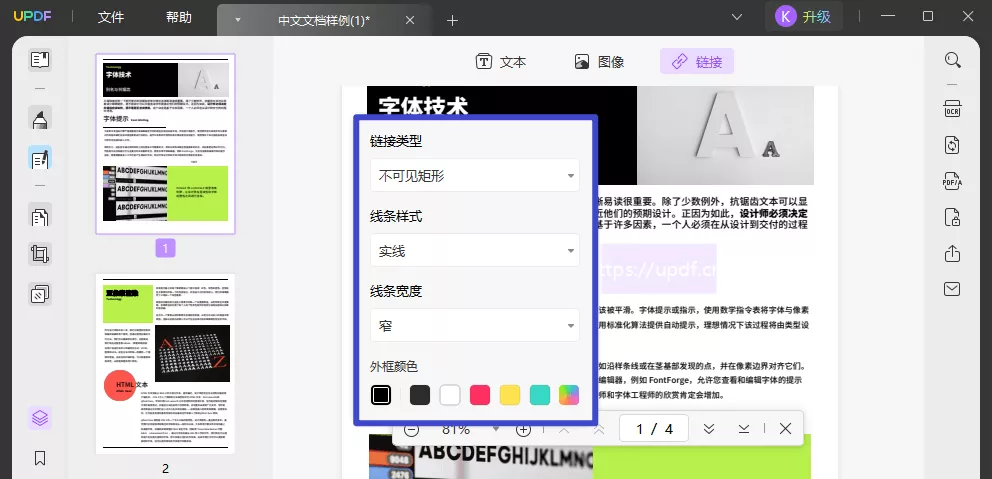Click the Search magnifier icon
This screenshot has height=479, width=992.
coord(953,60)
